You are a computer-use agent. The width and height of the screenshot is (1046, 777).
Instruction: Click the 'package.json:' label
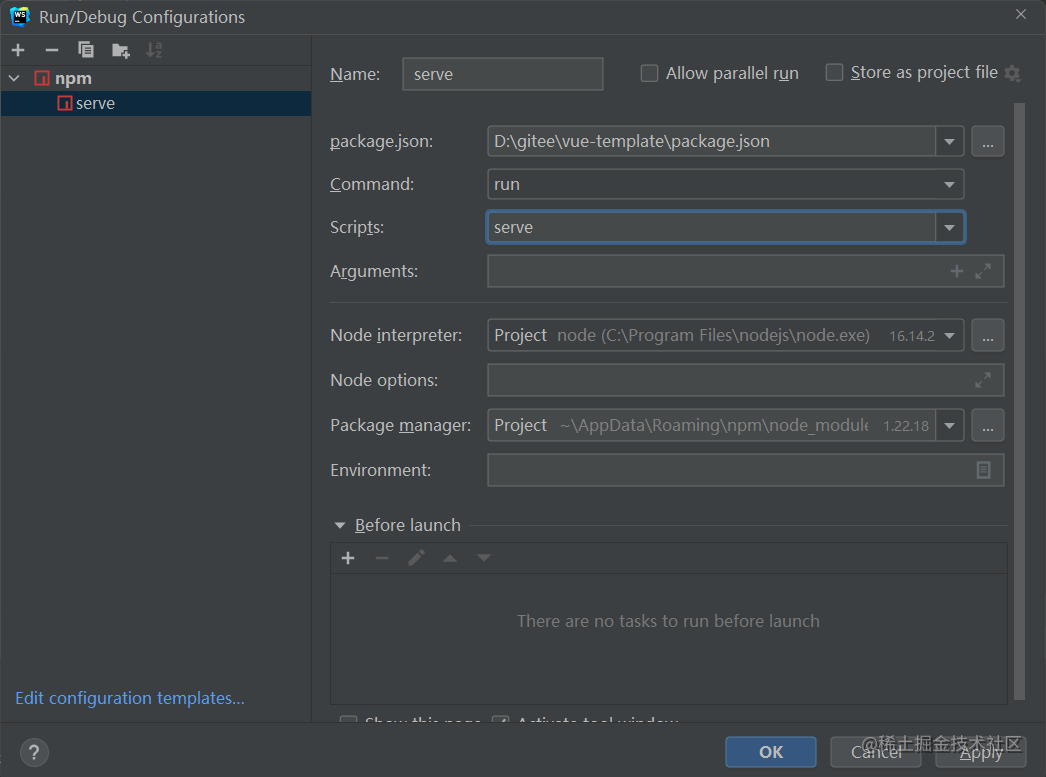point(382,141)
